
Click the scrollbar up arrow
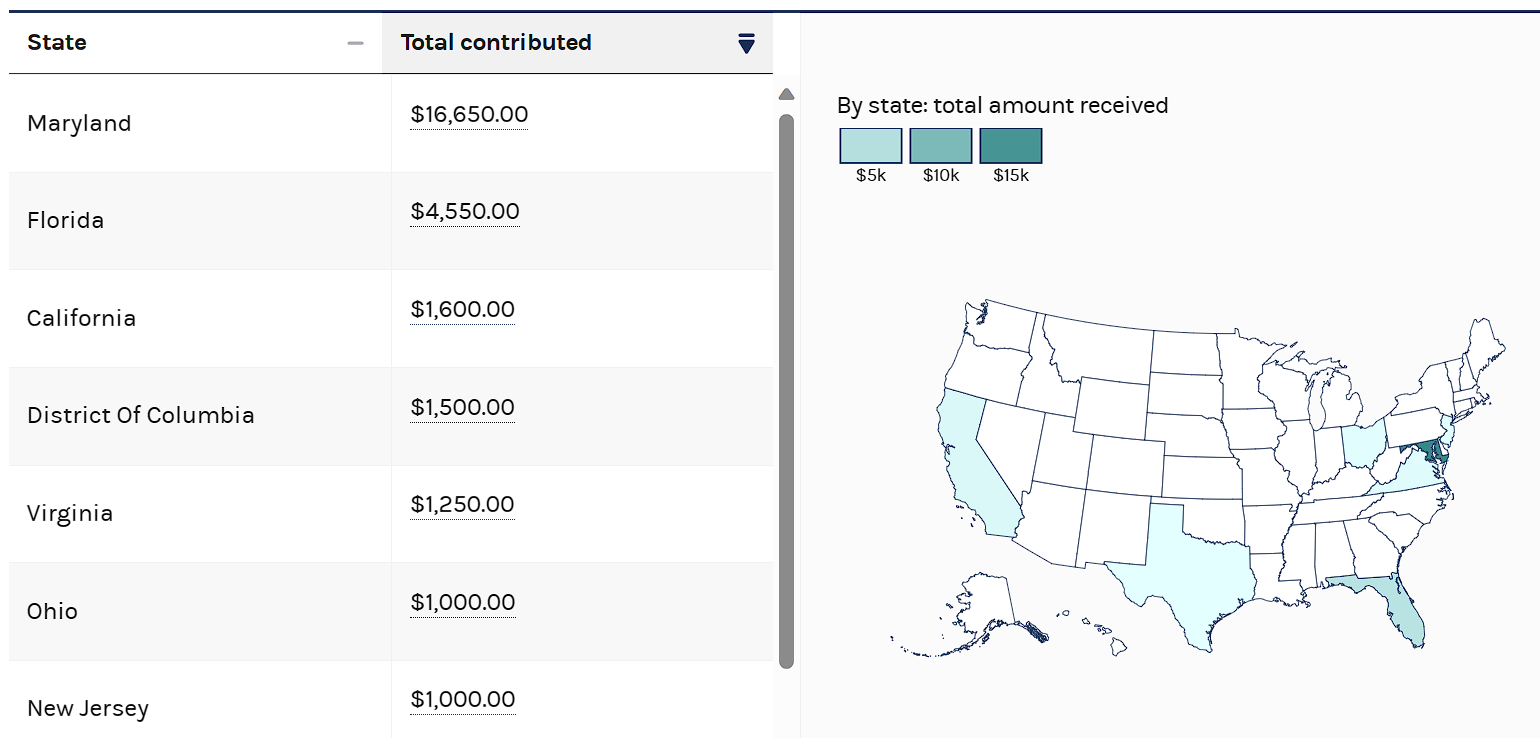[786, 94]
